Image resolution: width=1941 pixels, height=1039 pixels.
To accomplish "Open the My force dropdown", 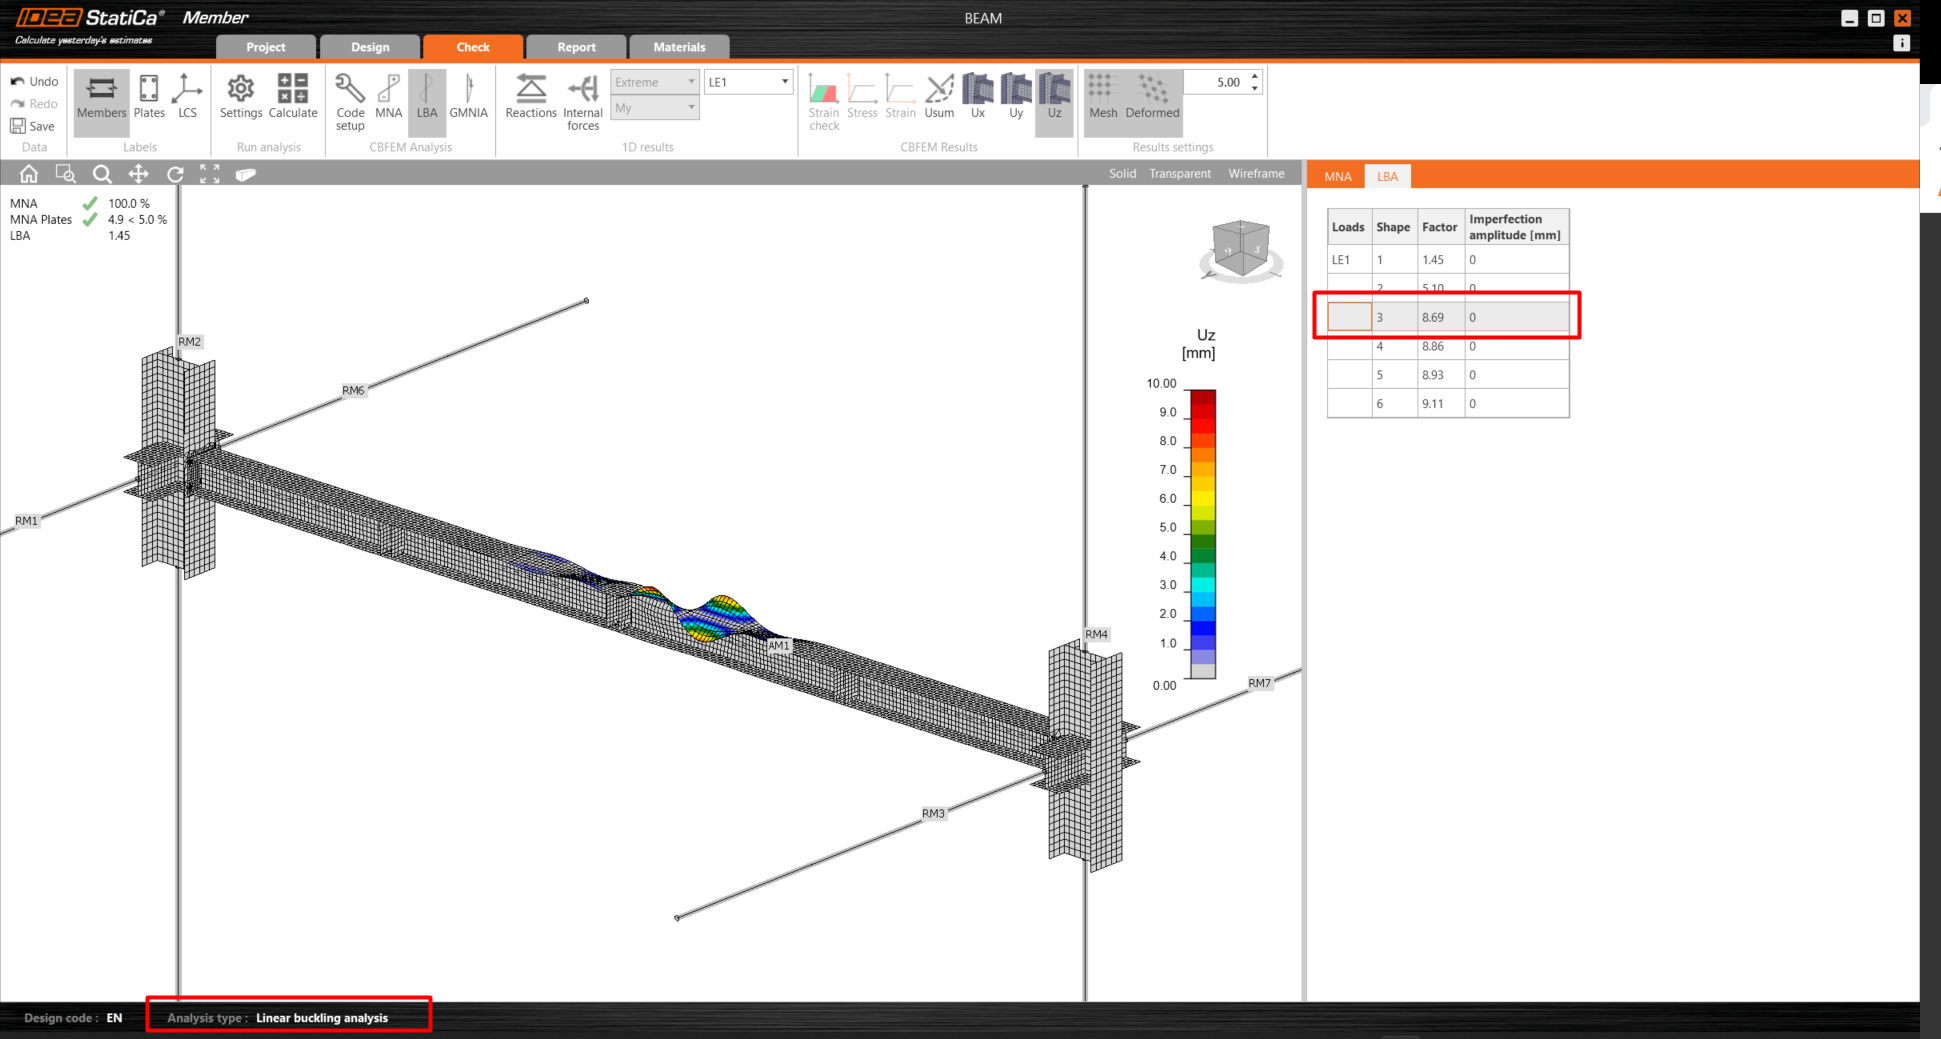I will coord(655,108).
